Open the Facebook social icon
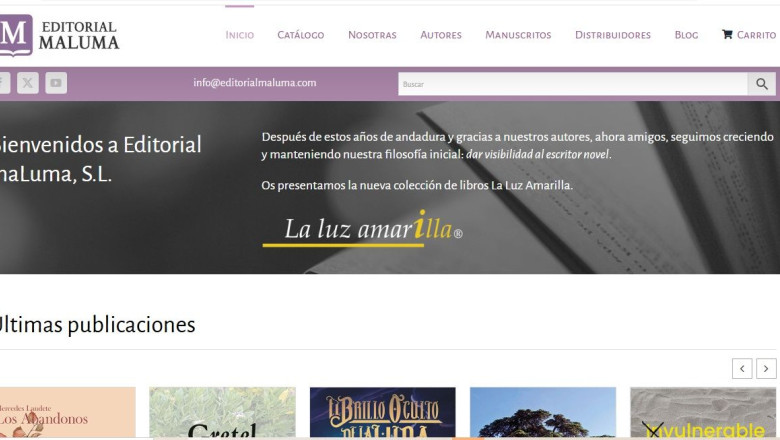 click(4, 83)
